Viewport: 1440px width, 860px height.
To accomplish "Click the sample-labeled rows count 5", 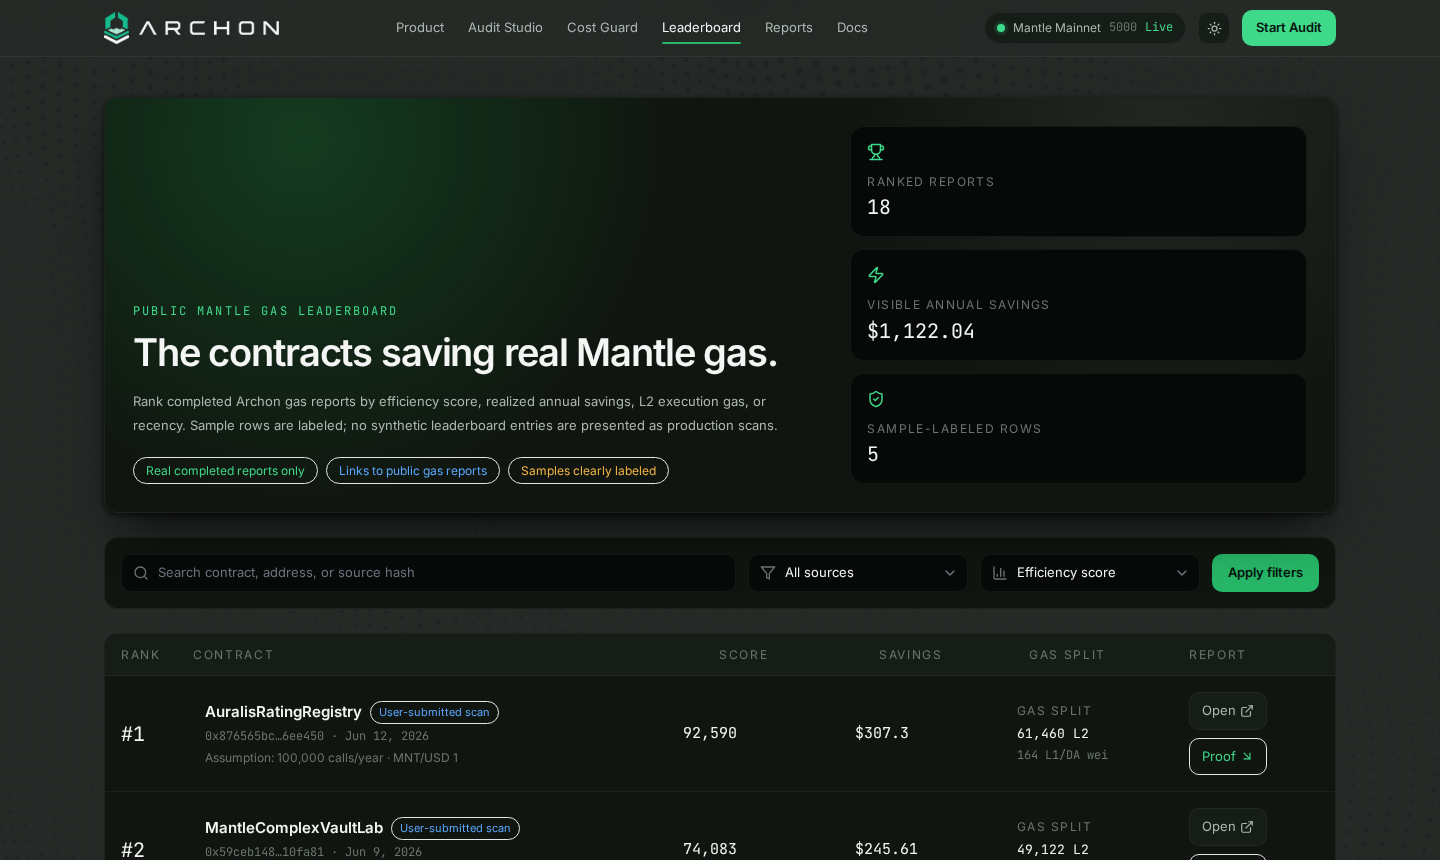I will (873, 454).
